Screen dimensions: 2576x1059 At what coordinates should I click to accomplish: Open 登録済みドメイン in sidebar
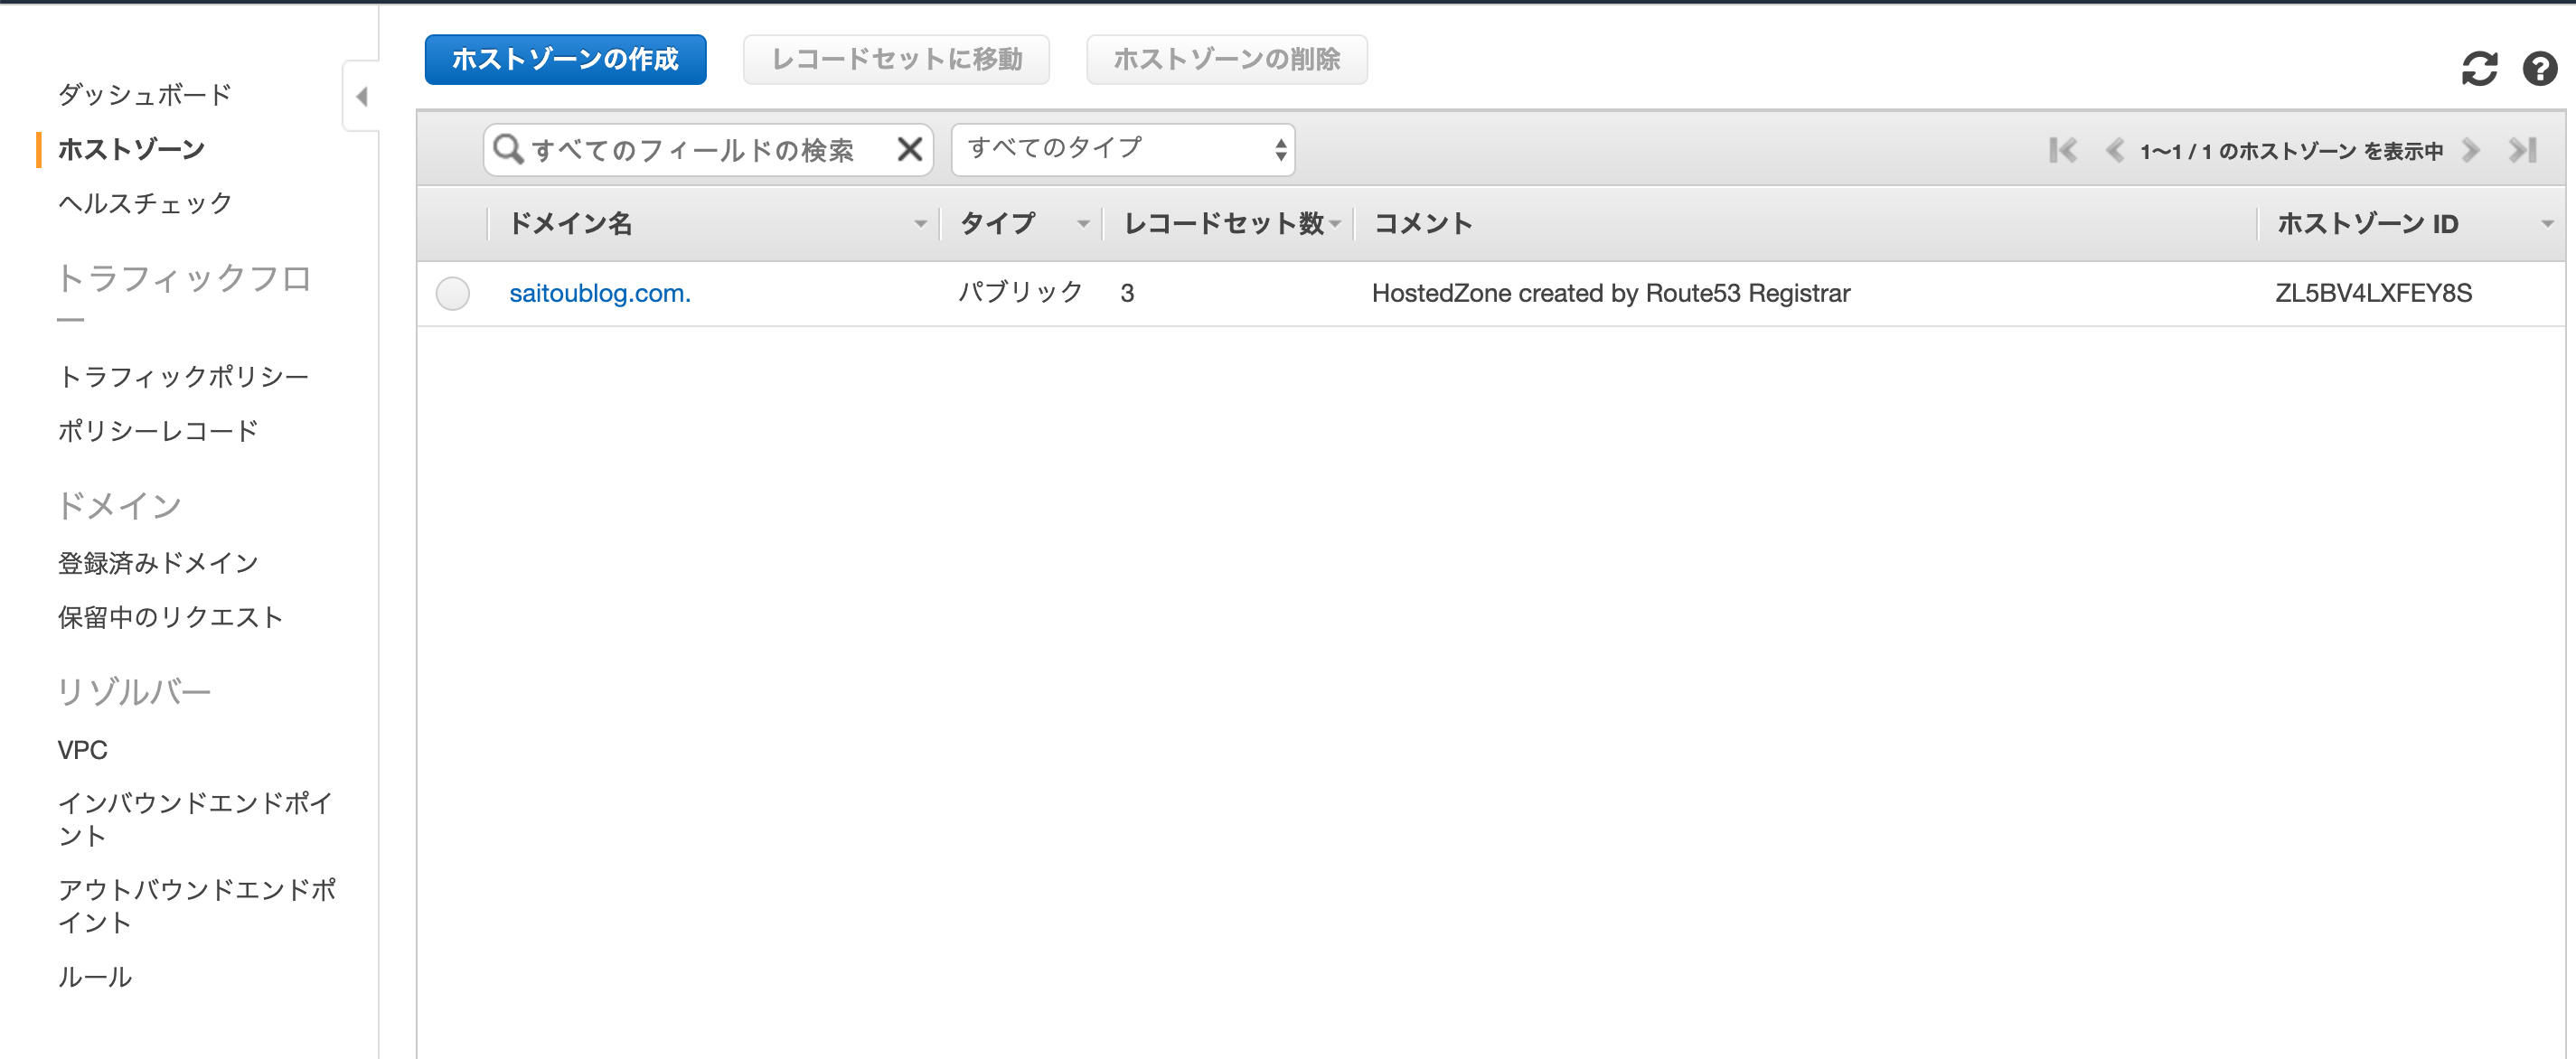click(158, 563)
